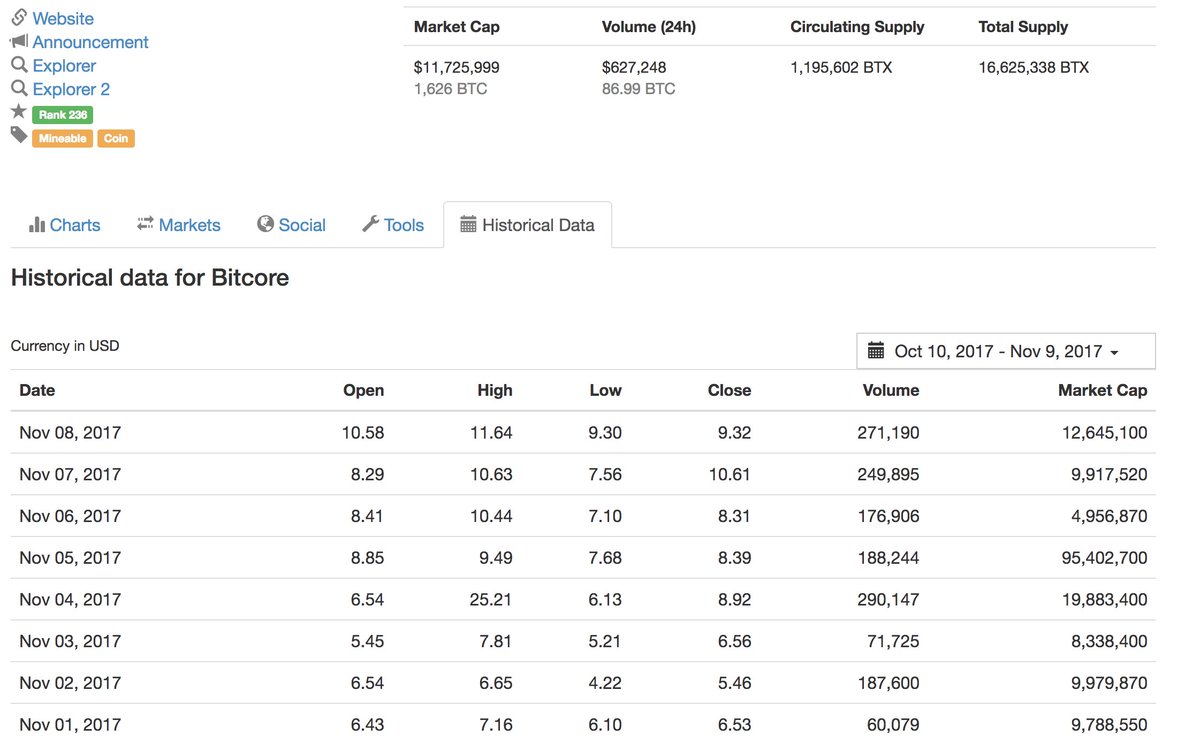Visit the Explorer 2 link
Image resolution: width=1200 pixels, height=736 pixels.
coord(71,89)
